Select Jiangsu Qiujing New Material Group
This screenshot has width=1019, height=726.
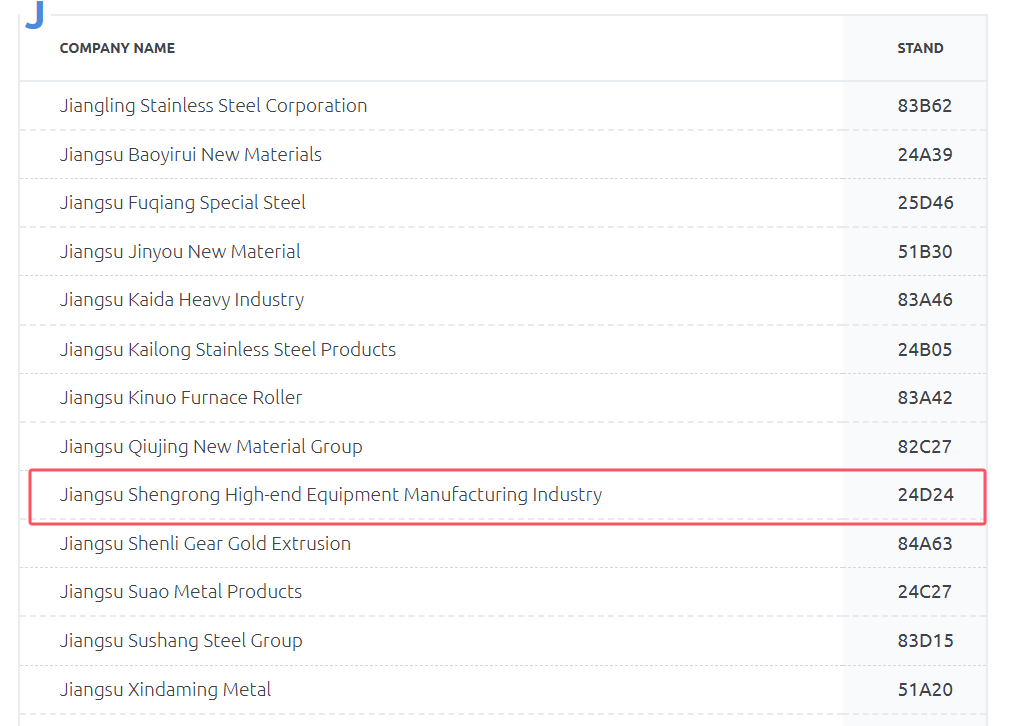tap(211, 447)
